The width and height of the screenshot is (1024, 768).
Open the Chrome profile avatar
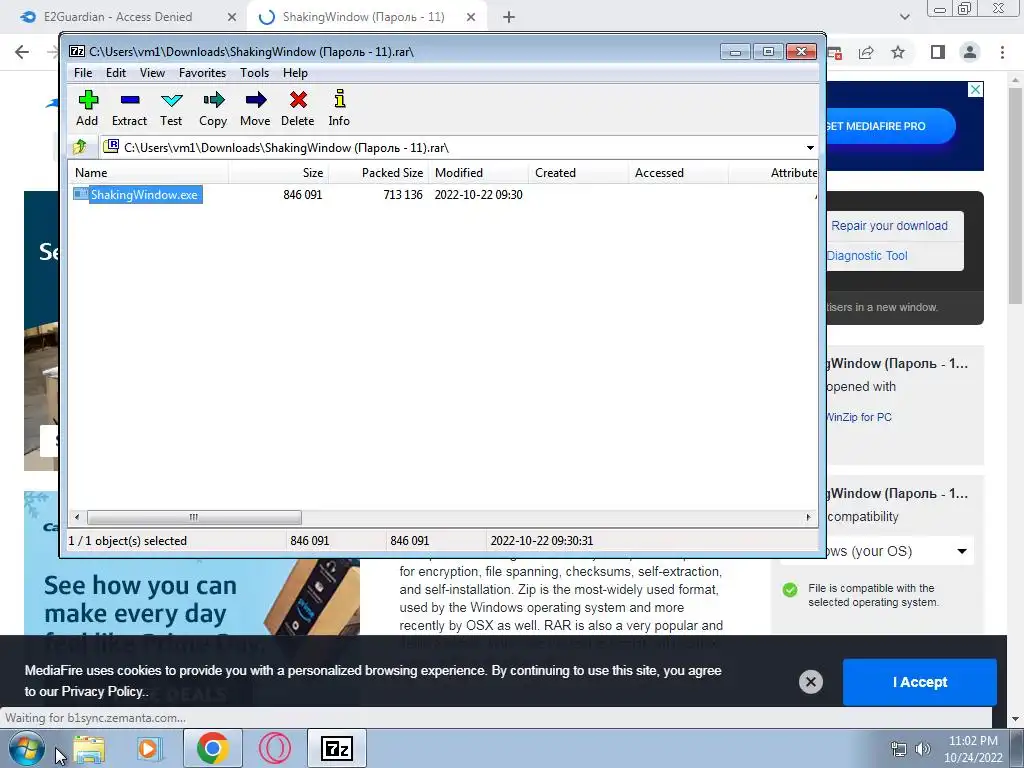coord(970,52)
